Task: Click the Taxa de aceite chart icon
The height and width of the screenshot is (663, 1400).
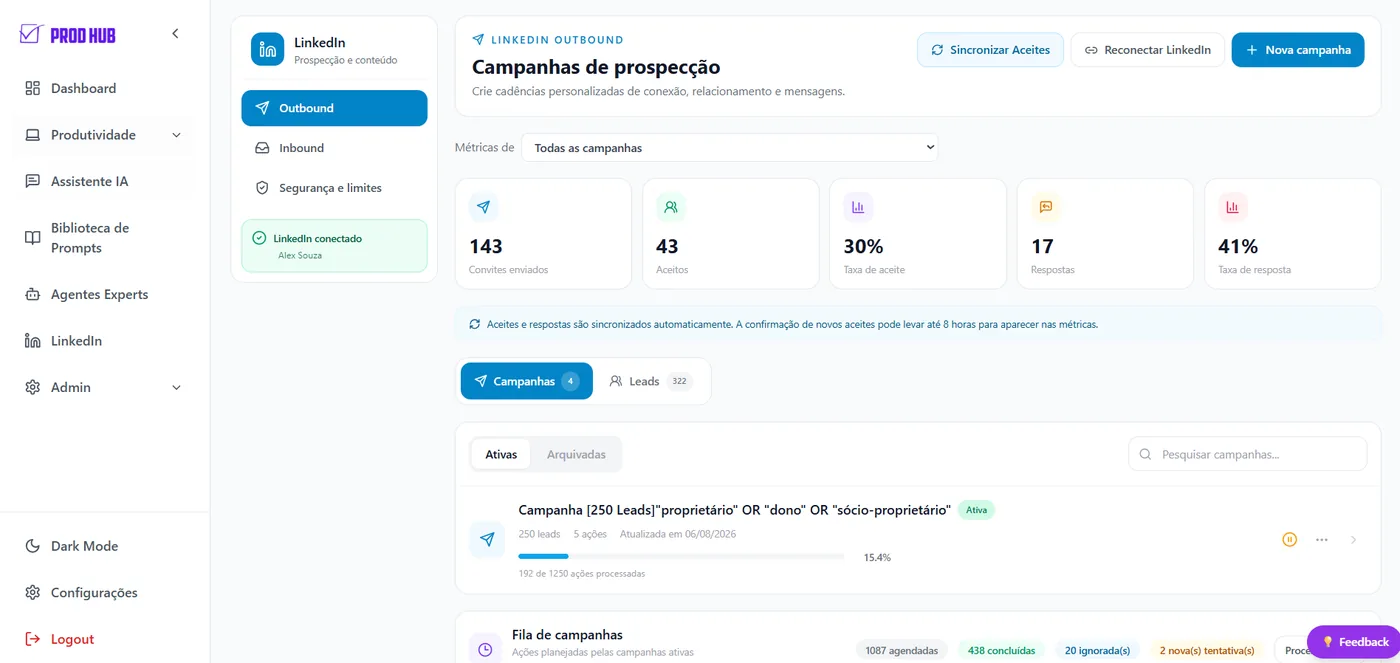Action: 858,207
